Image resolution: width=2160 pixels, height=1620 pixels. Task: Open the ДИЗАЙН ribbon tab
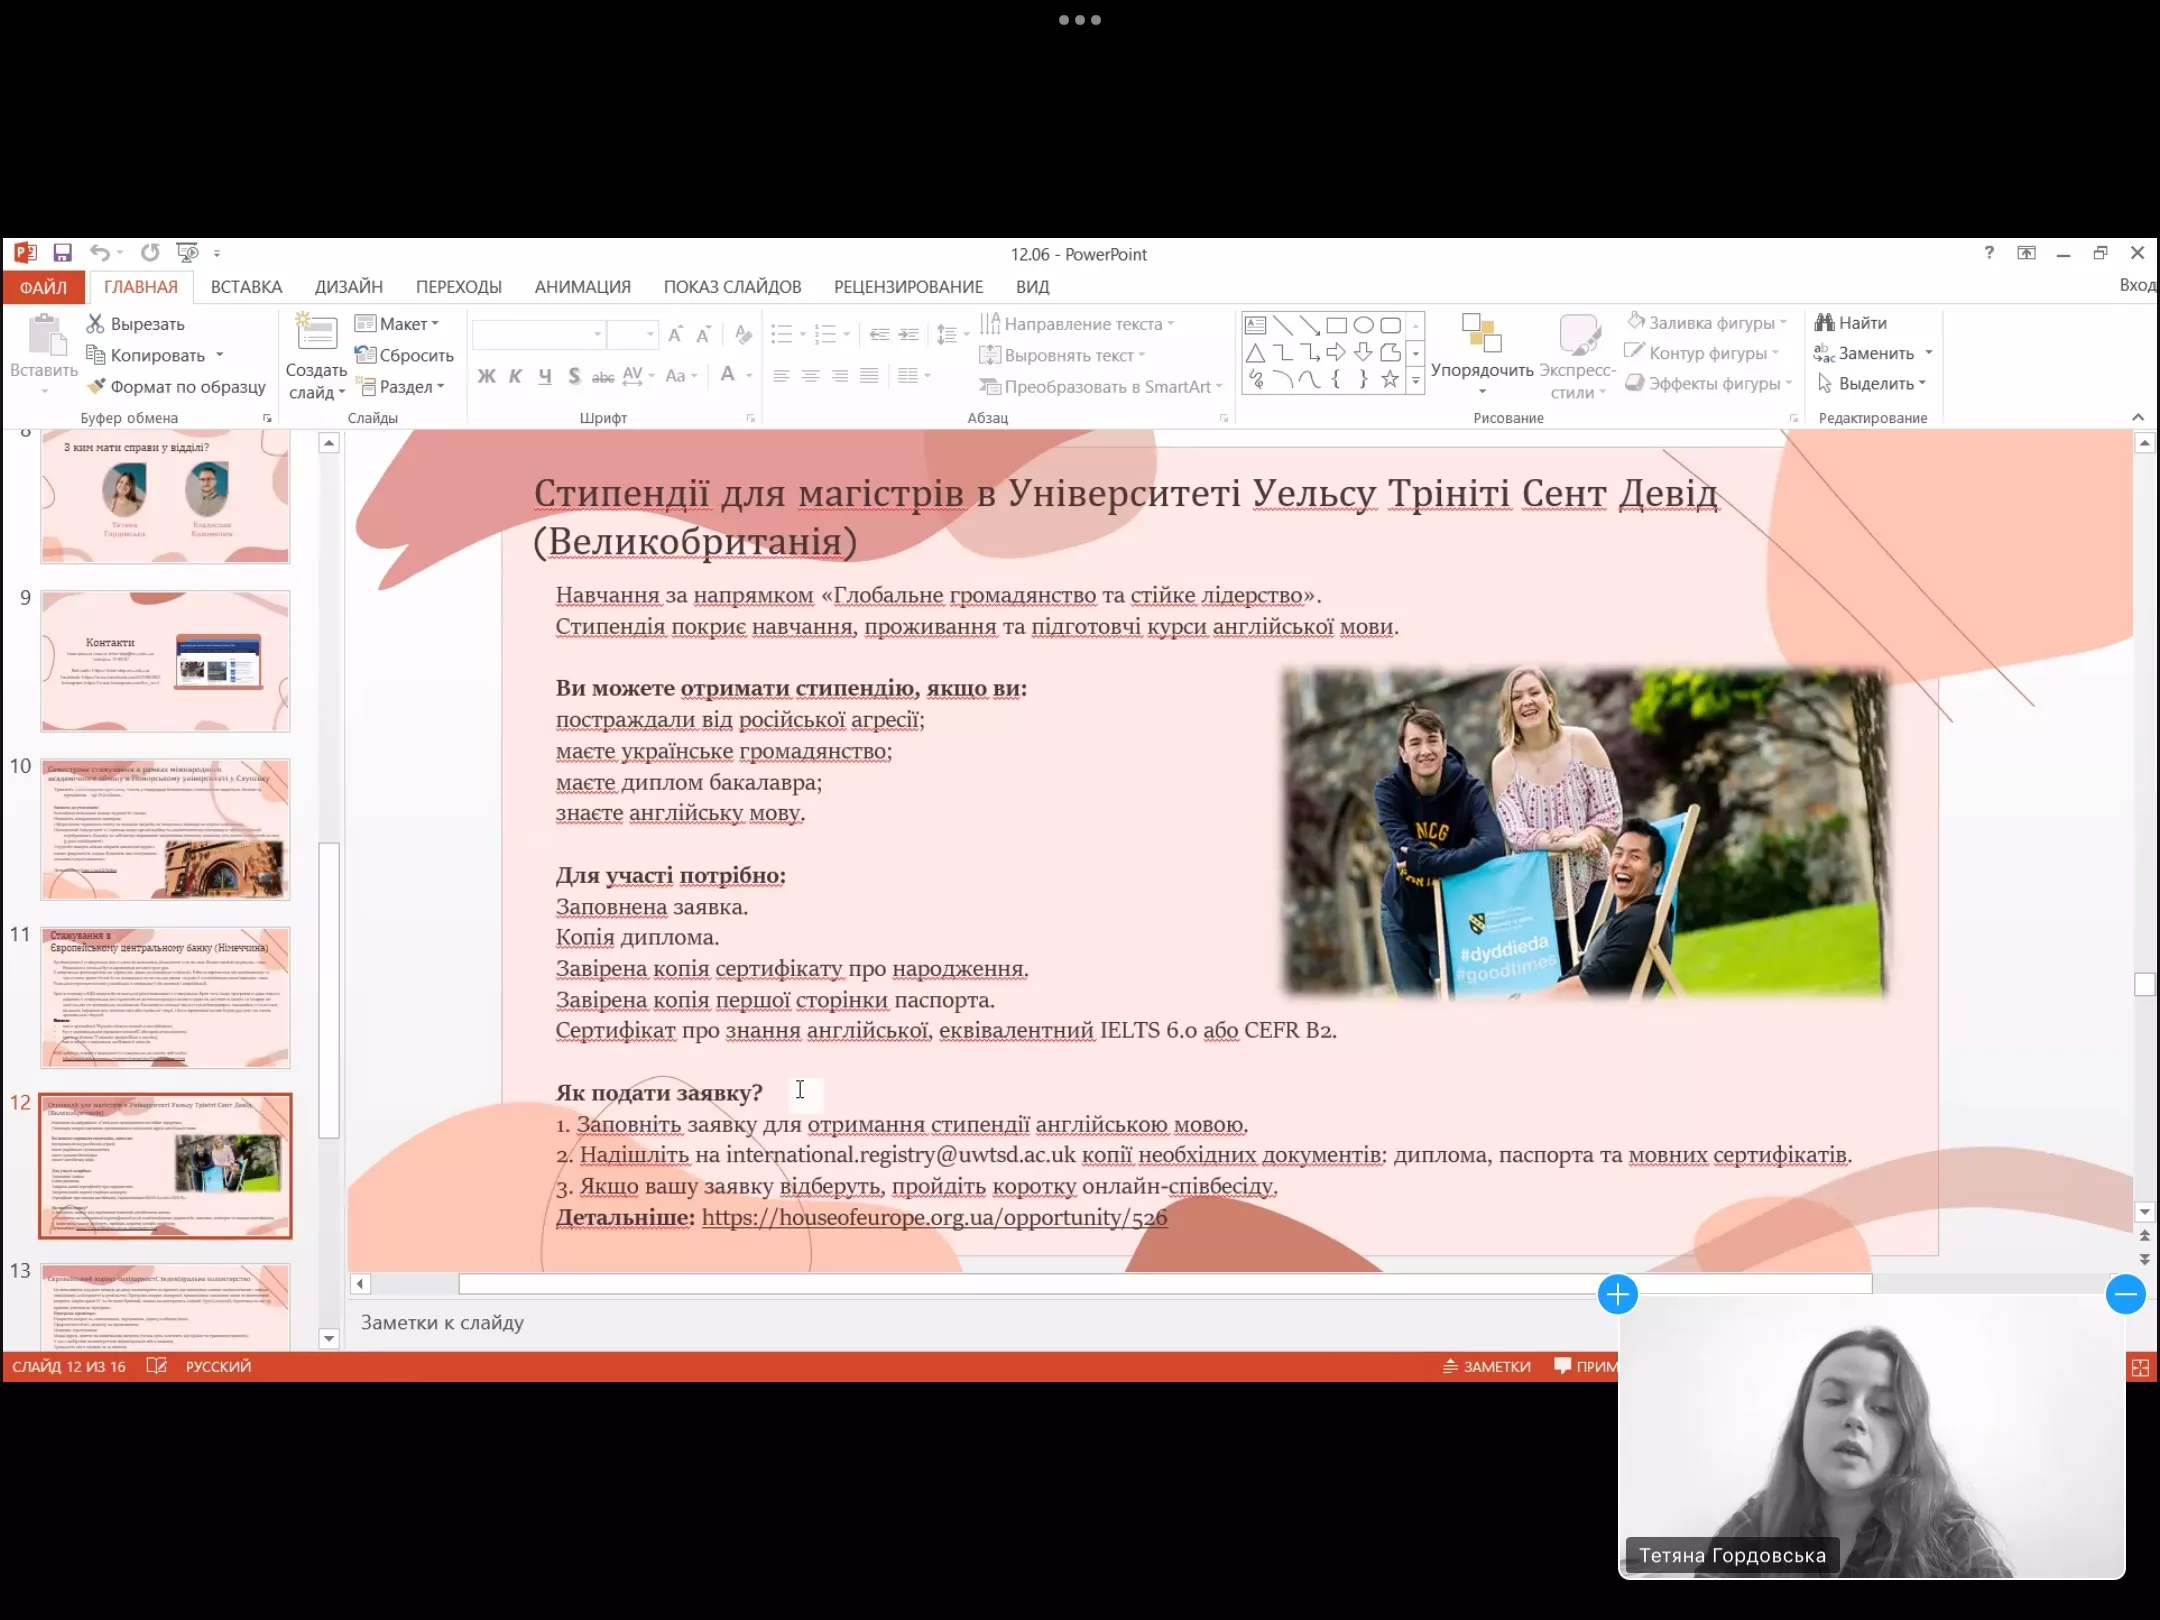348,287
